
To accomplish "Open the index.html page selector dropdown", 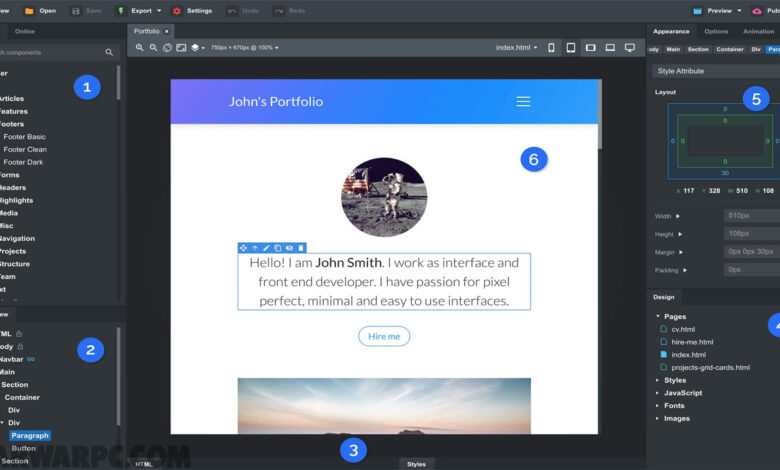I will [x=516, y=48].
